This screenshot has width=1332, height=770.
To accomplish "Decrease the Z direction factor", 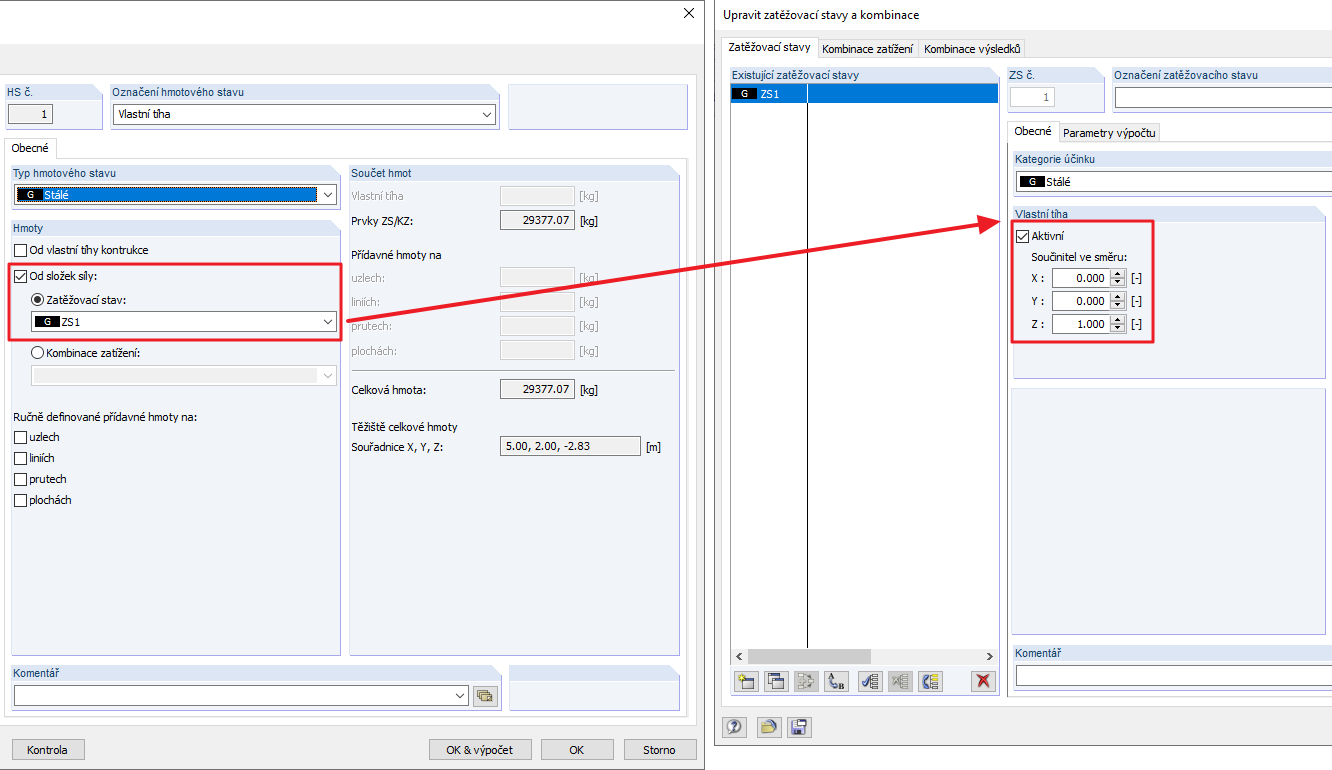I will tap(1118, 328).
